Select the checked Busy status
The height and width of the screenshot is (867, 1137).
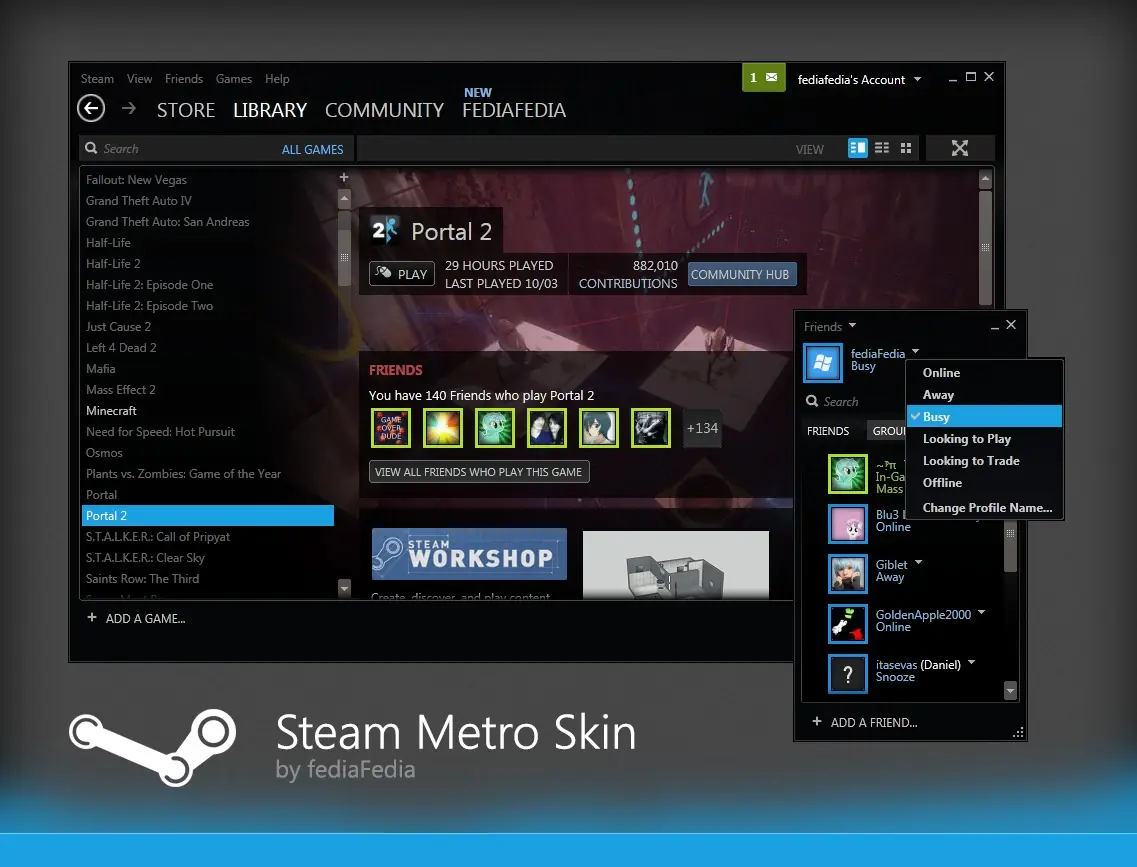(985, 416)
